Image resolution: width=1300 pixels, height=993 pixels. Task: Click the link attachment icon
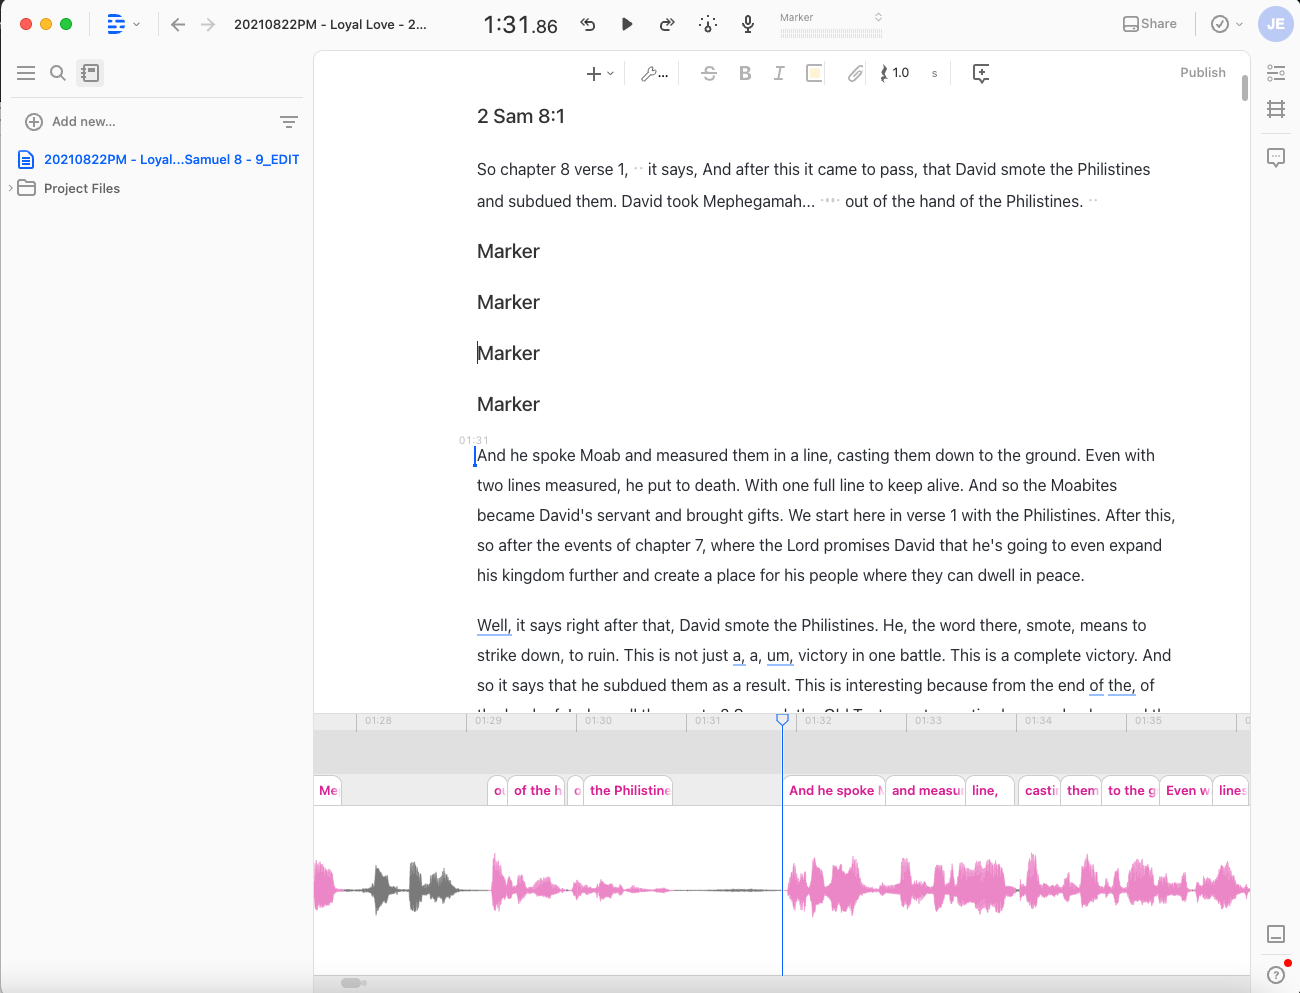855,73
